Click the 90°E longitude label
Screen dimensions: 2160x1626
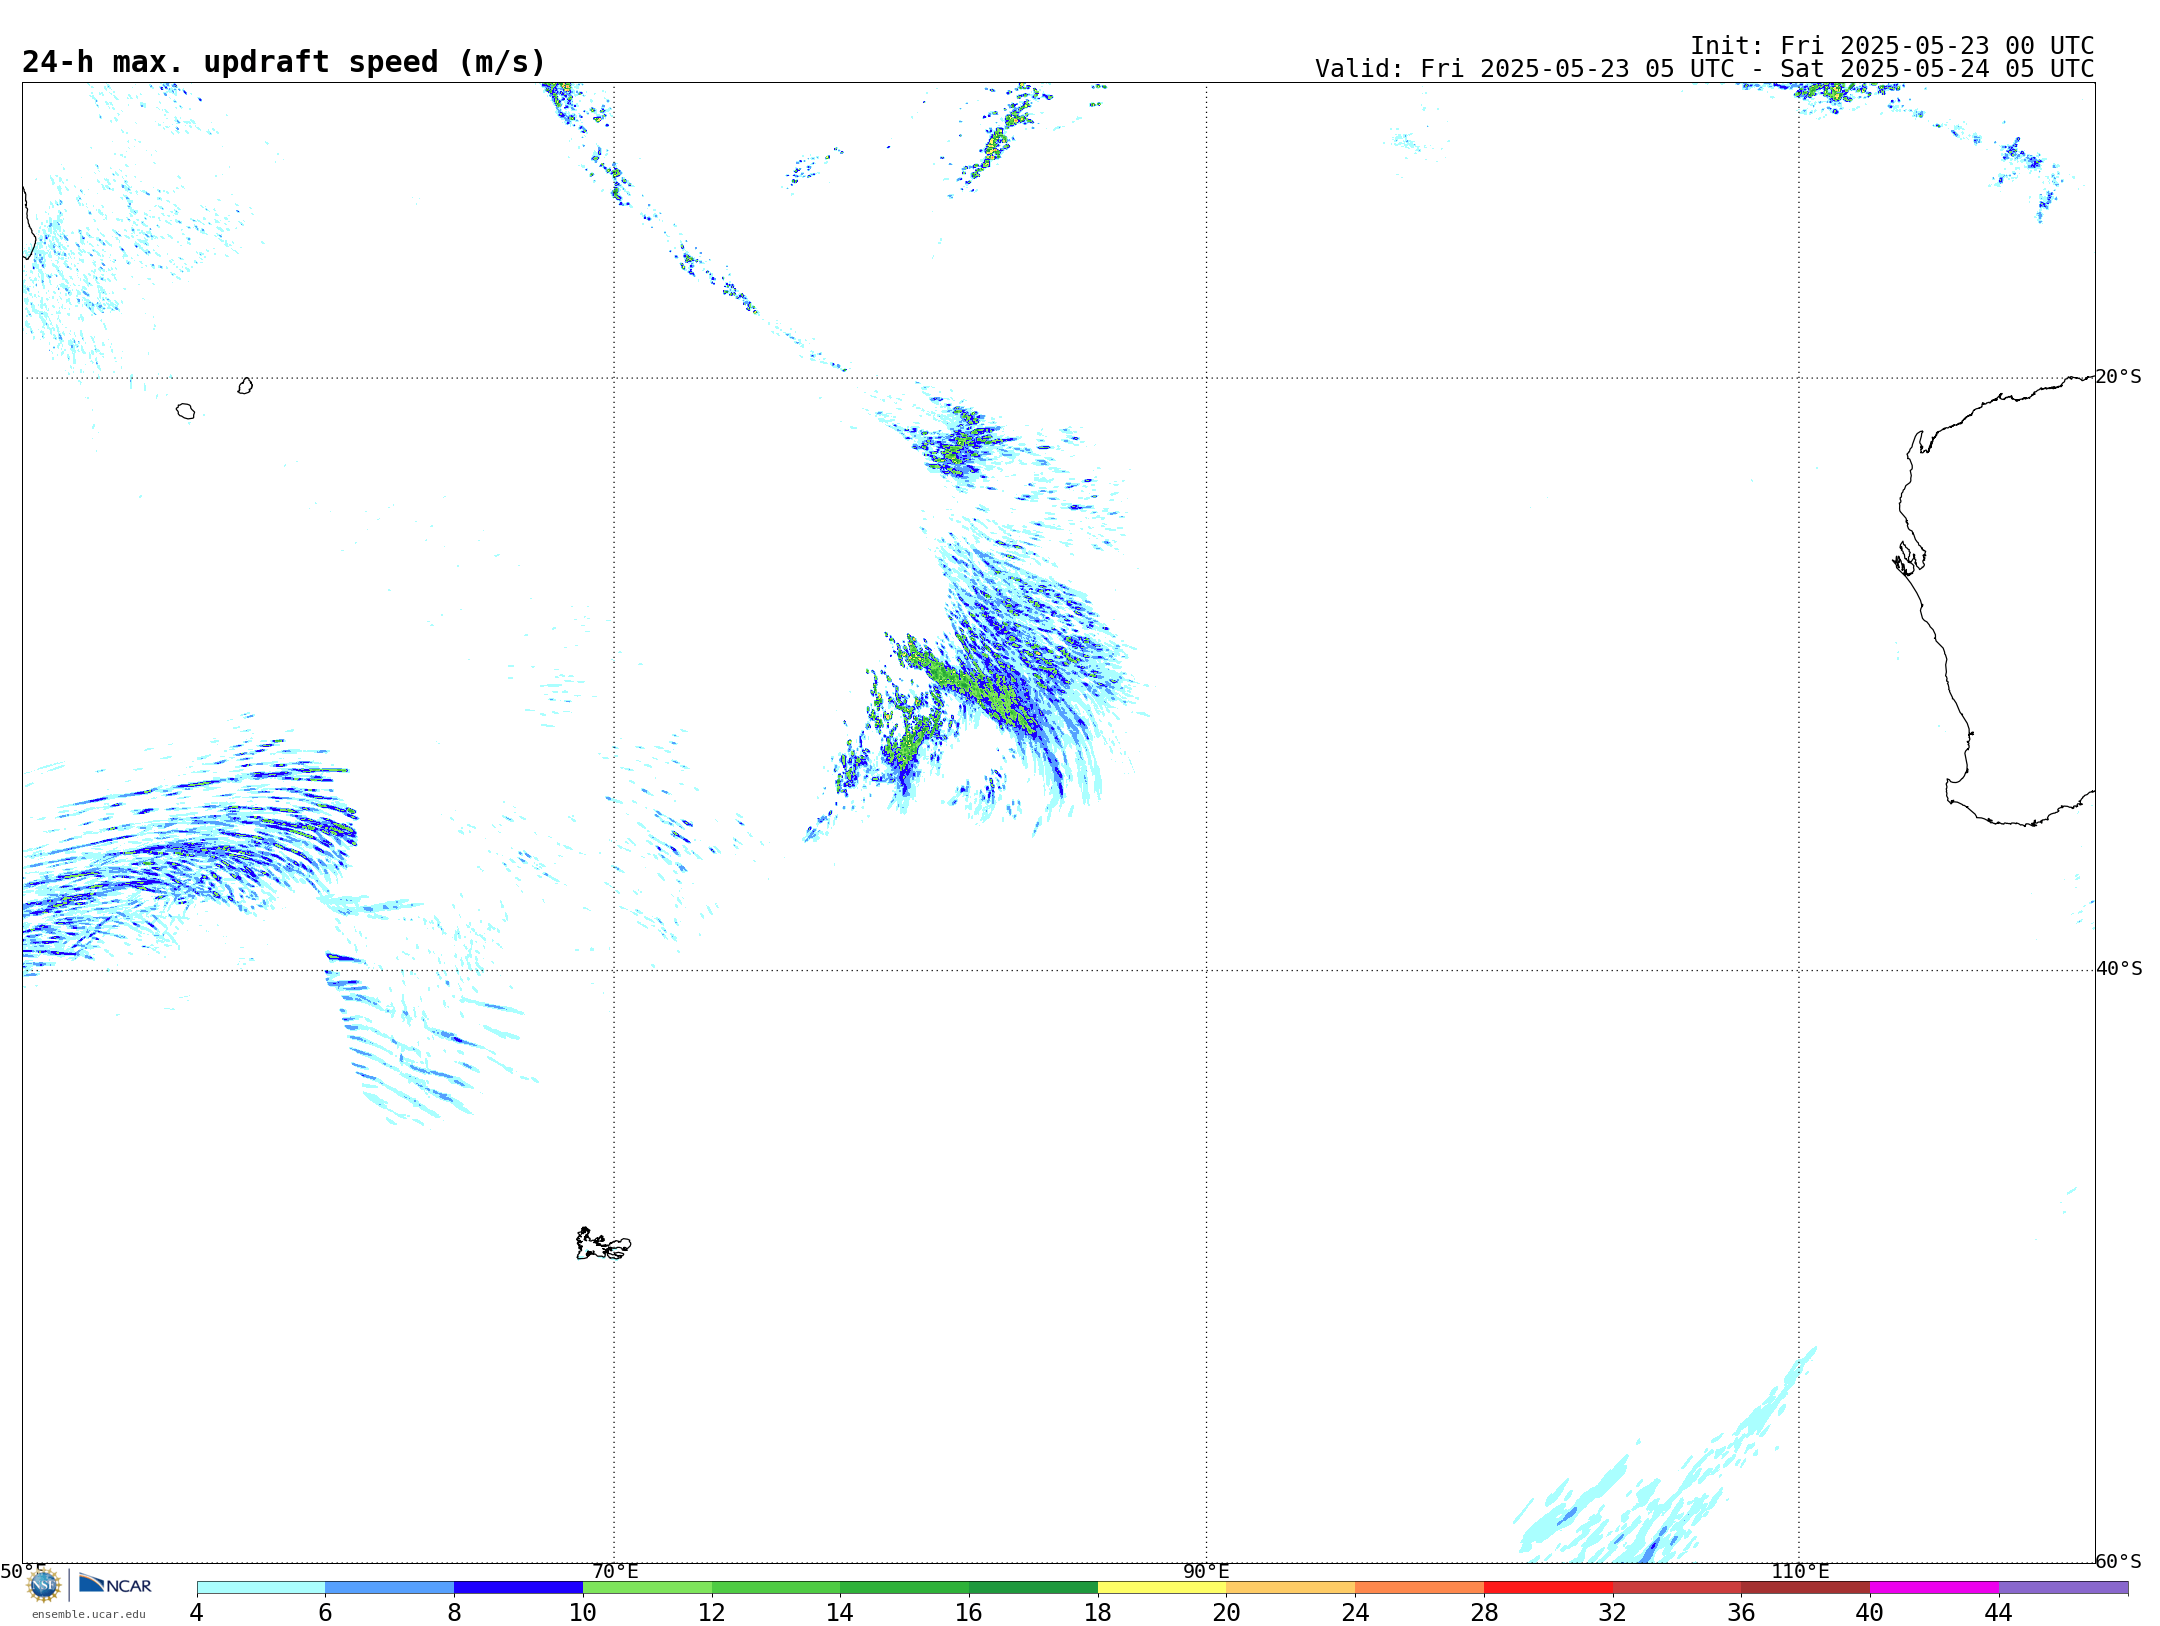(x=1206, y=1571)
